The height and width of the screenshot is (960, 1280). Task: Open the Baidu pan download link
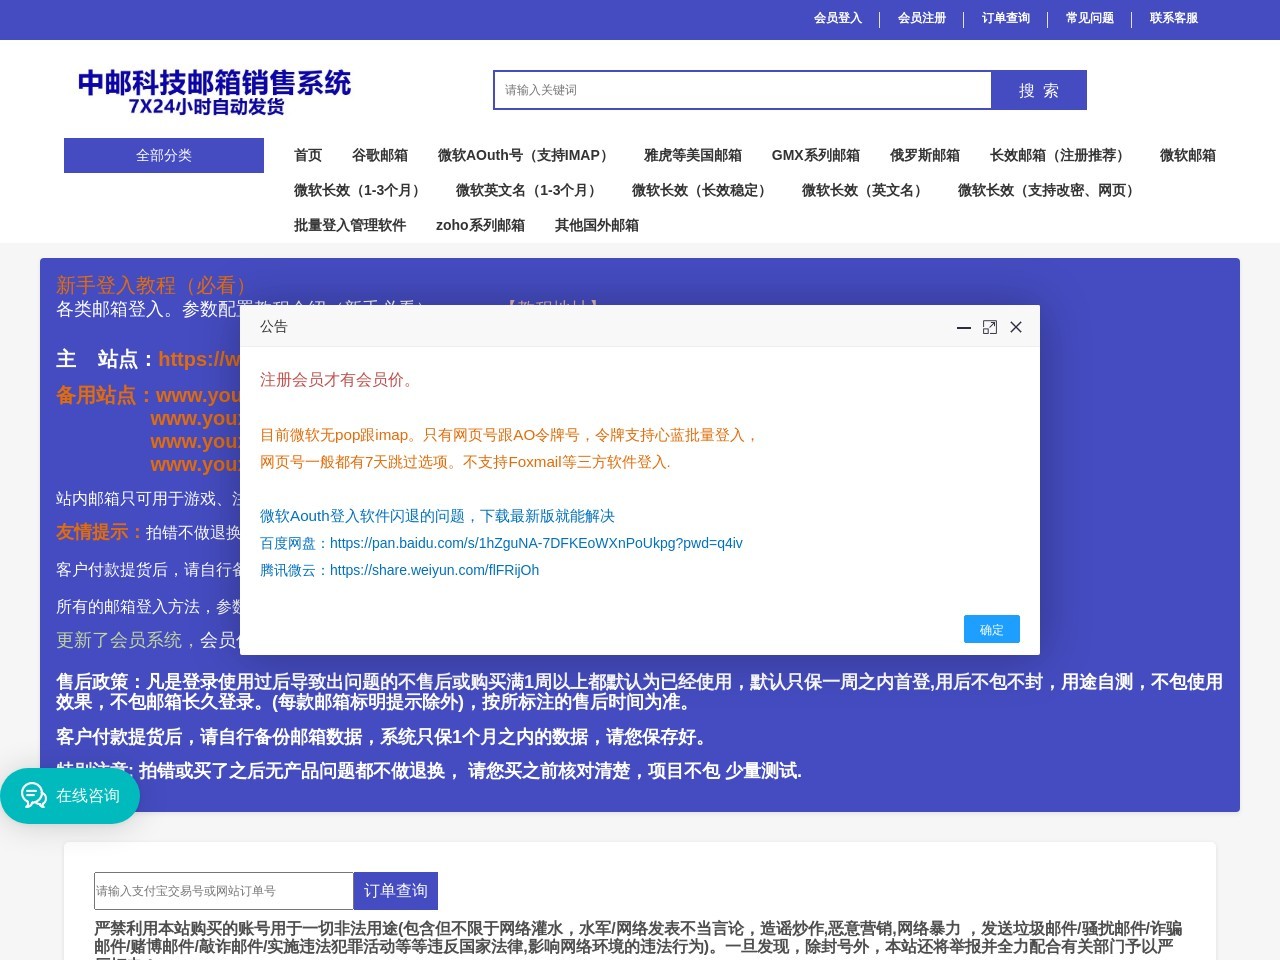(x=537, y=543)
